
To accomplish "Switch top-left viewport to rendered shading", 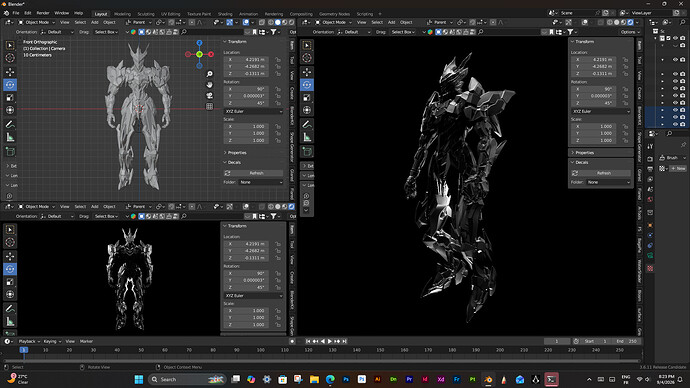I will click(291, 22).
